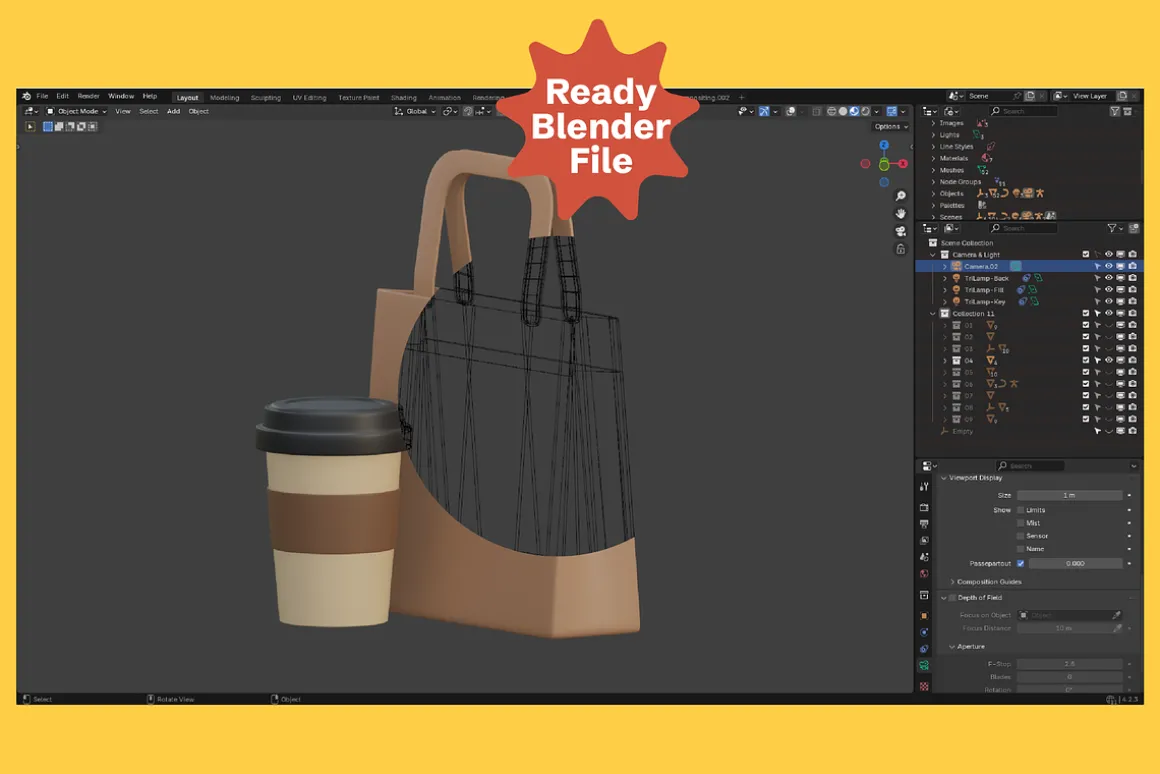
Task: Select the first box-select mode icon
Action: (x=47, y=127)
